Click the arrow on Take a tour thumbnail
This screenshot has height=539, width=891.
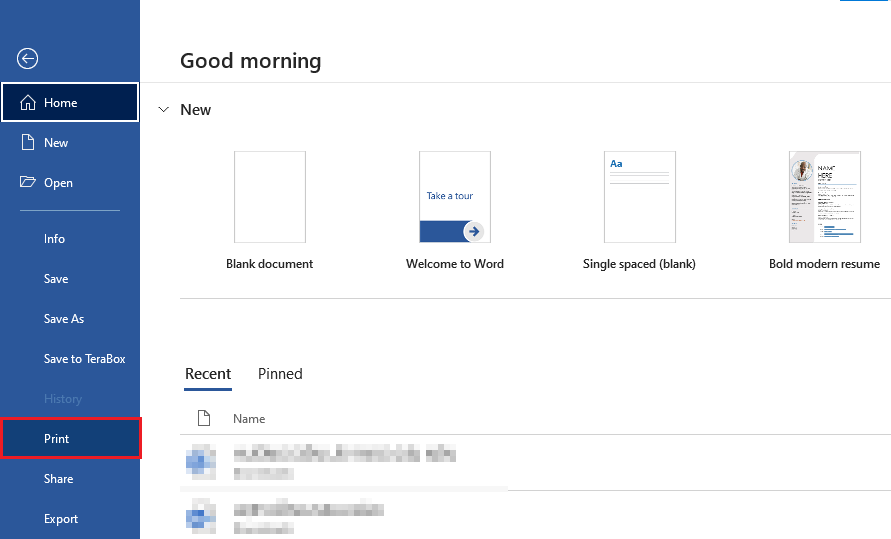point(474,231)
